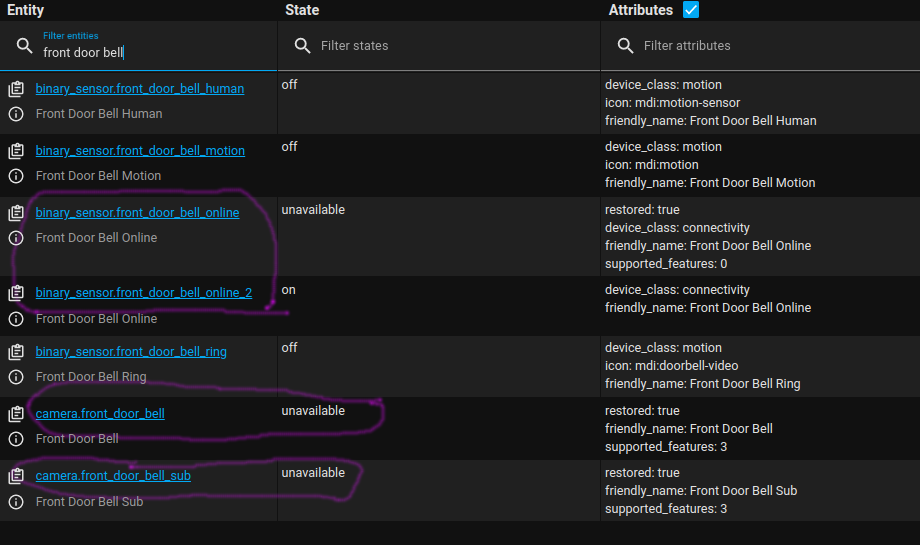Copy entity ID for camera.front_door_bell
Viewport: 920px width, 545px height.
(x=16, y=414)
